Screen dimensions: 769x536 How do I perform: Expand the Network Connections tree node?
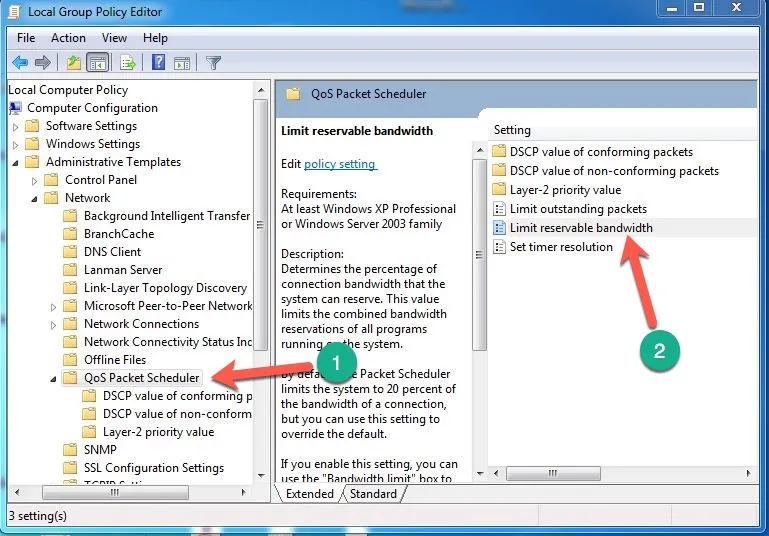pos(53,325)
